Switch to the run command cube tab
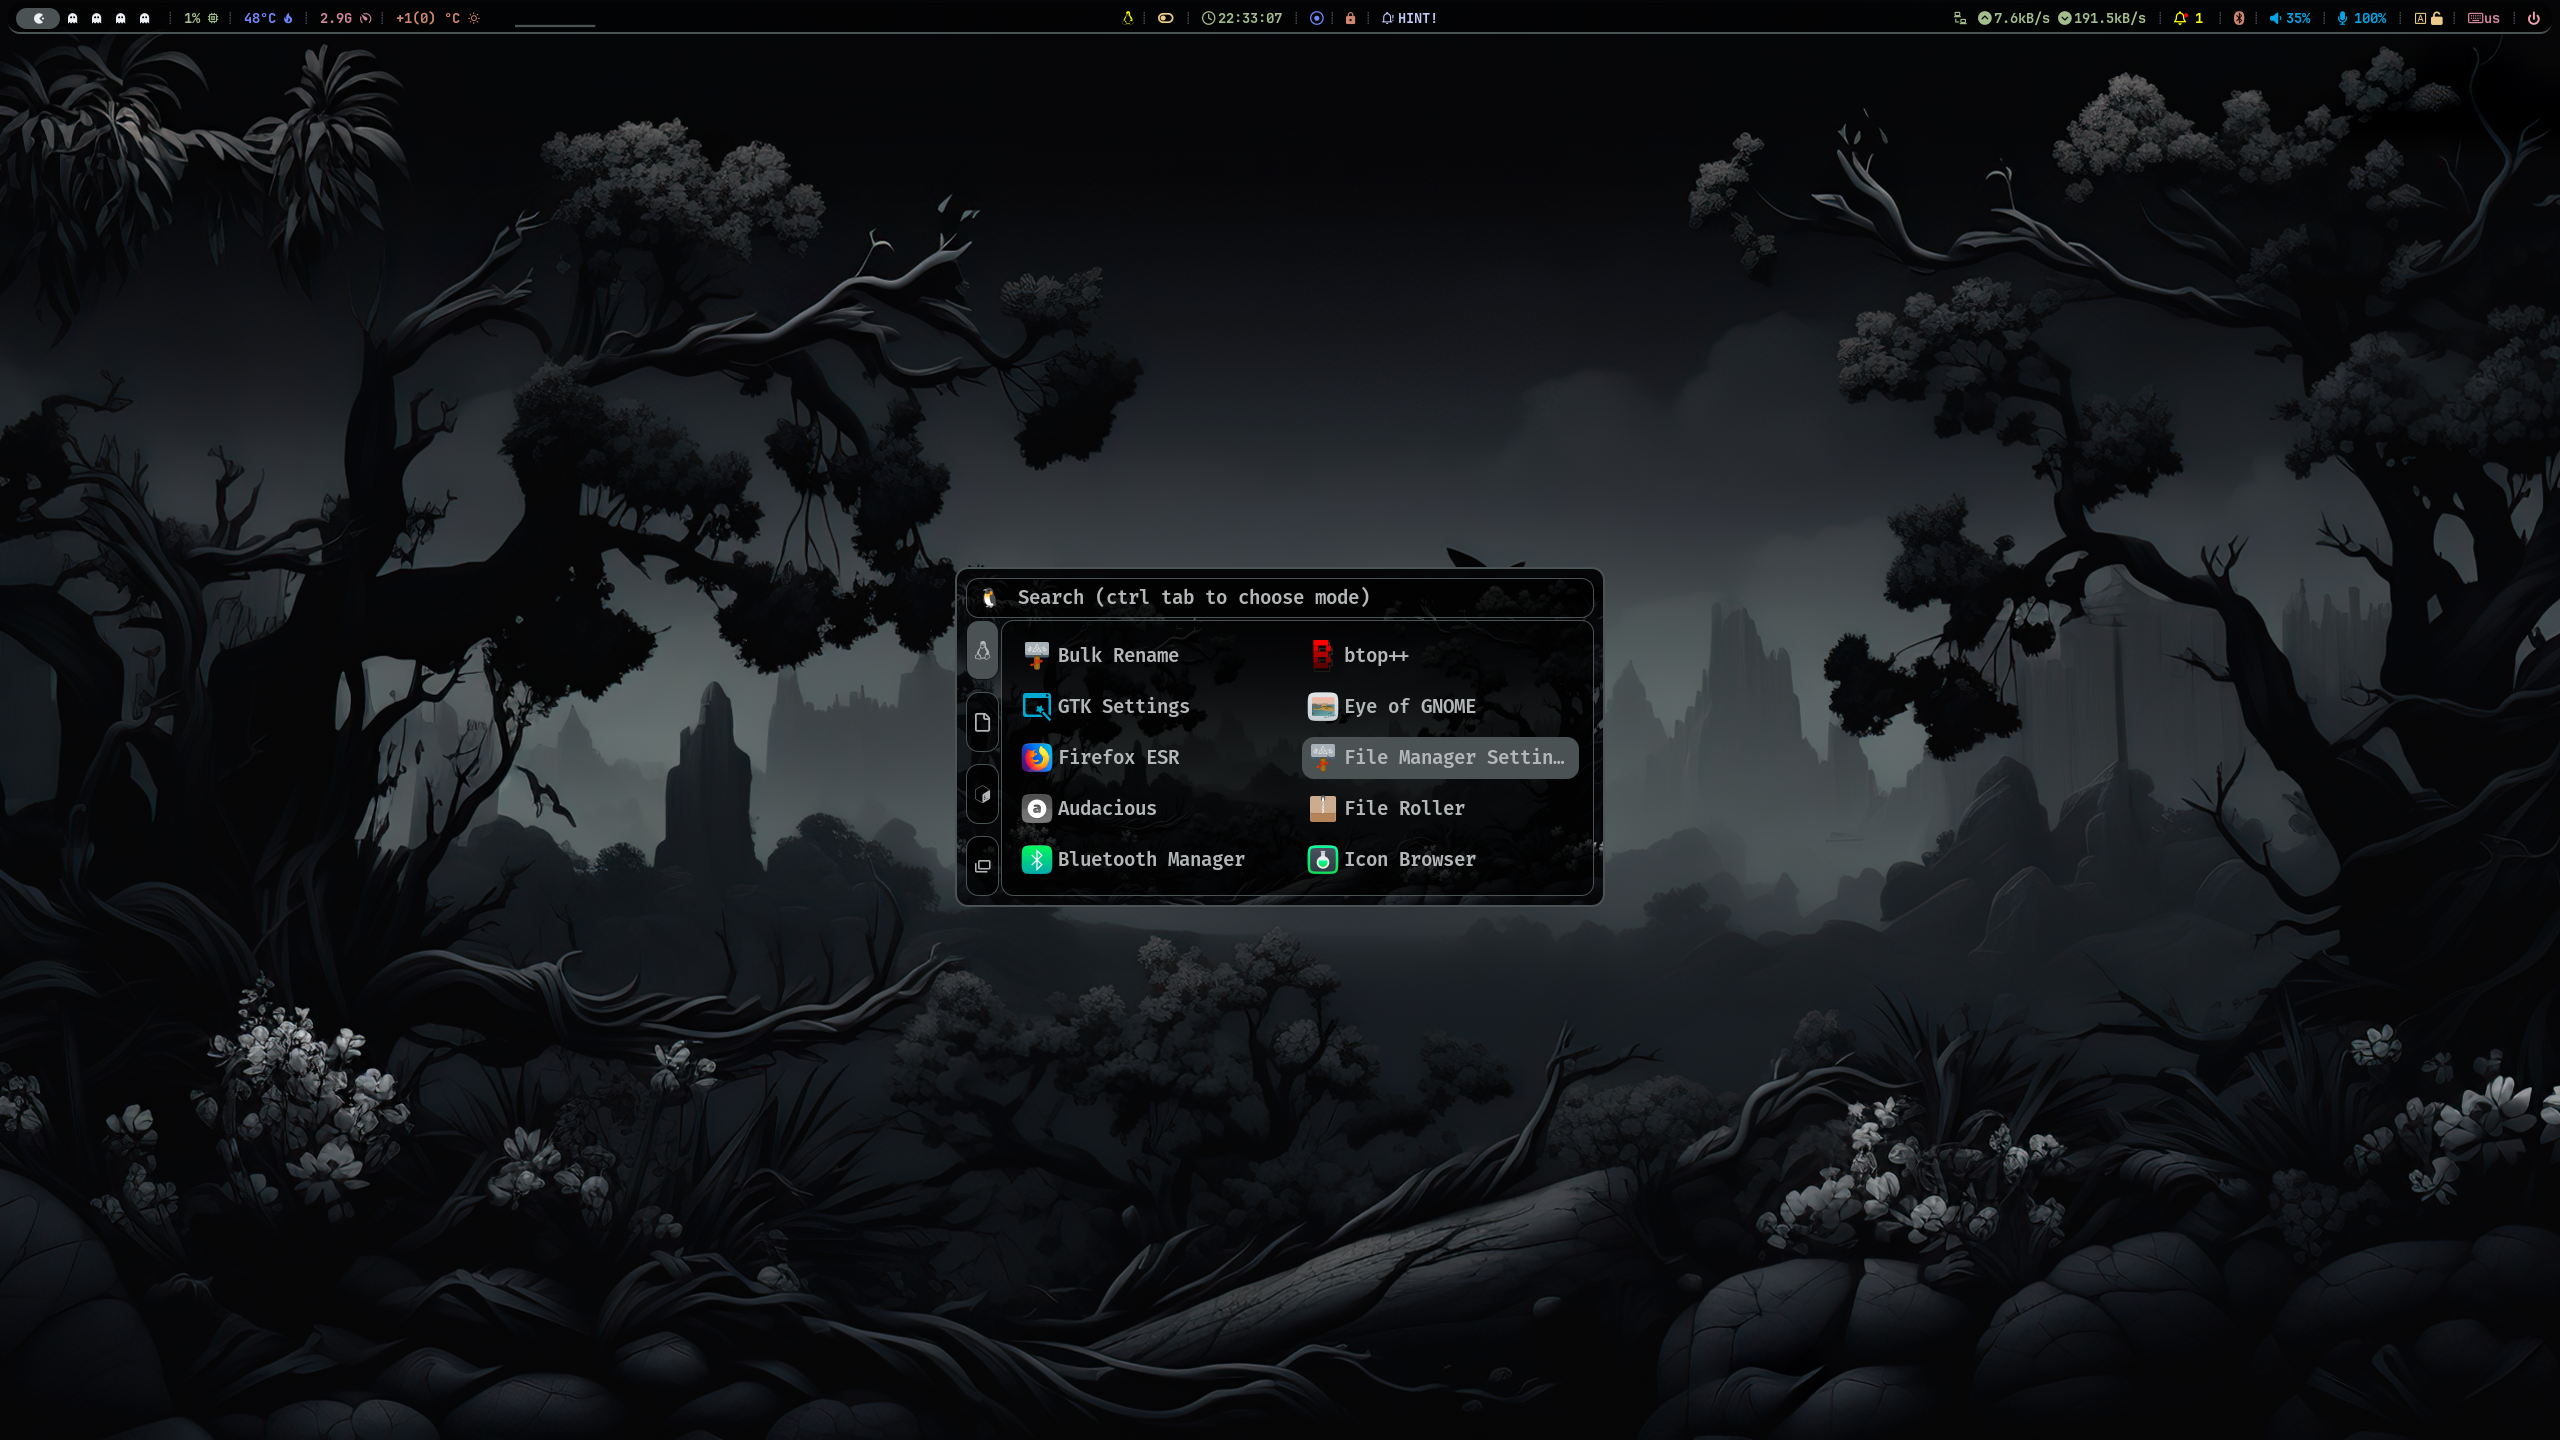 coord(982,795)
